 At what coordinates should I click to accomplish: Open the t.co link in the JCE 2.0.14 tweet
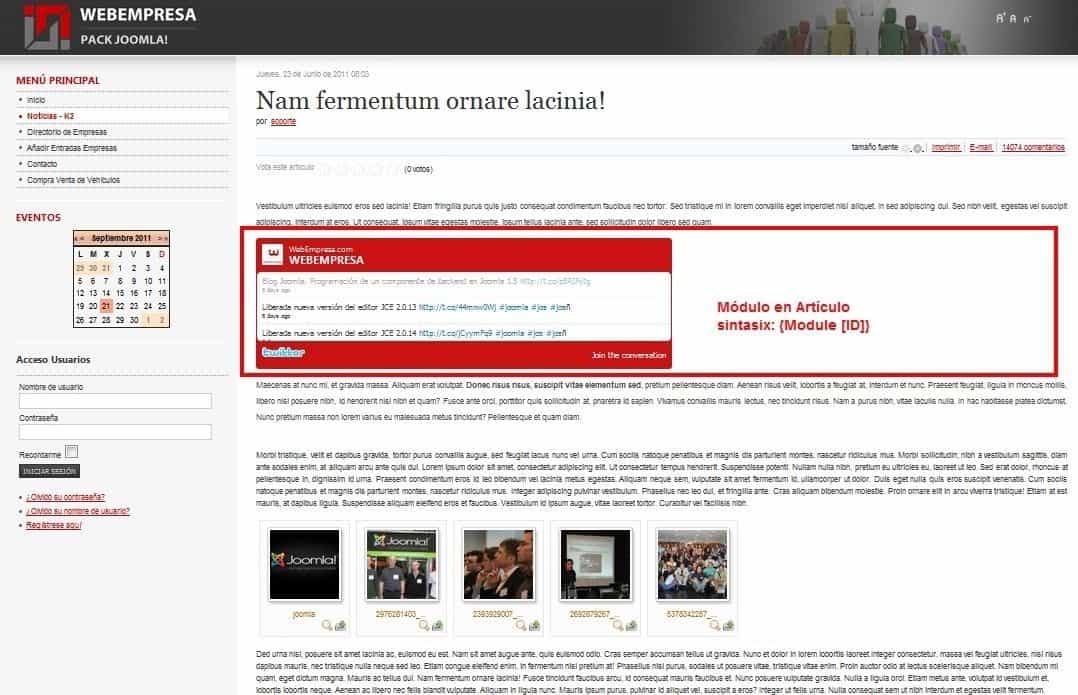tap(455, 333)
